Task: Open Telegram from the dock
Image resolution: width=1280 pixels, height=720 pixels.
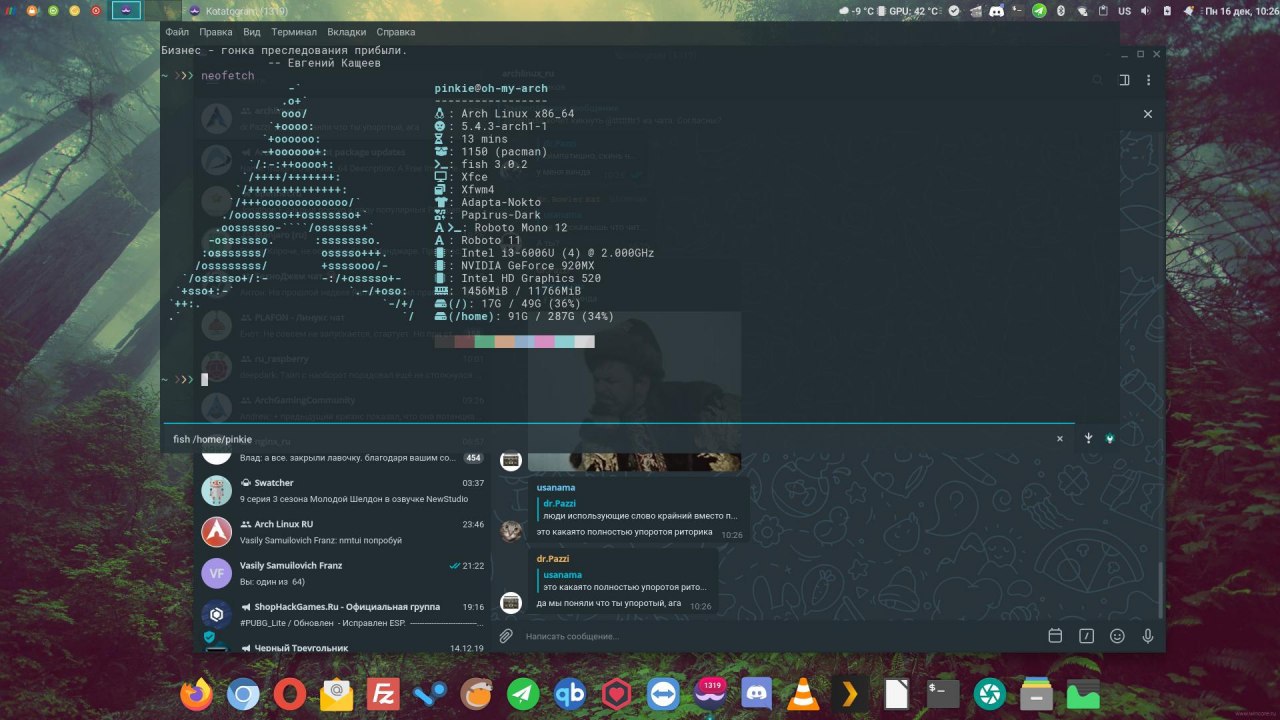Action: (523, 693)
